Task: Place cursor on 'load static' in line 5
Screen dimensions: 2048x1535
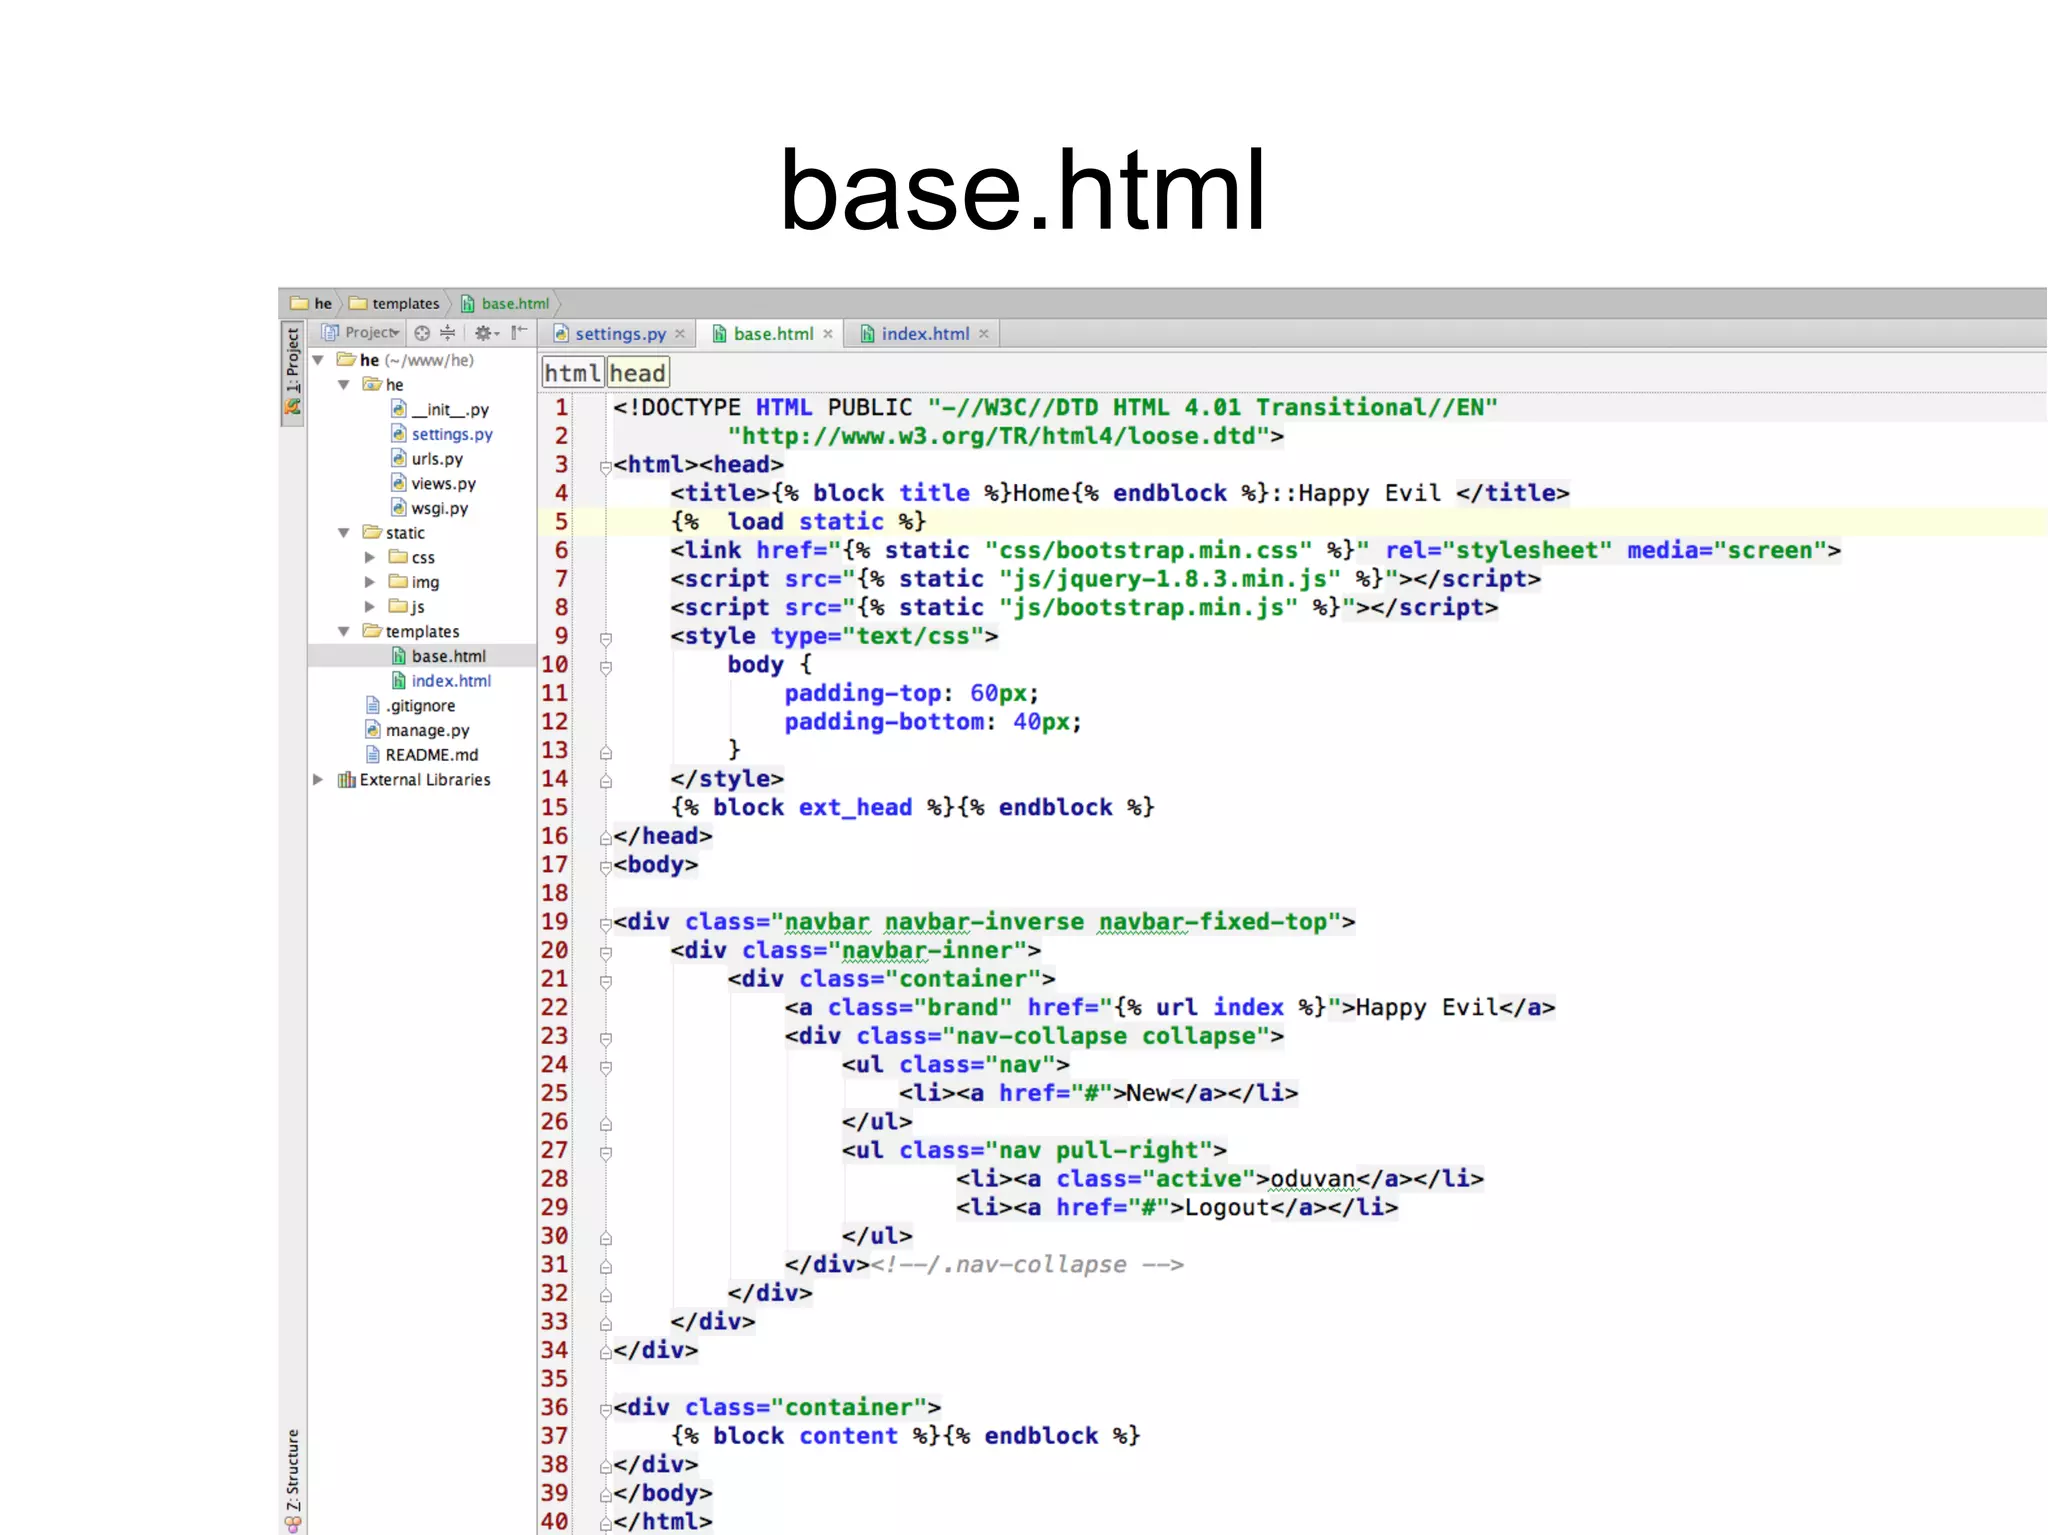Action: click(805, 522)
